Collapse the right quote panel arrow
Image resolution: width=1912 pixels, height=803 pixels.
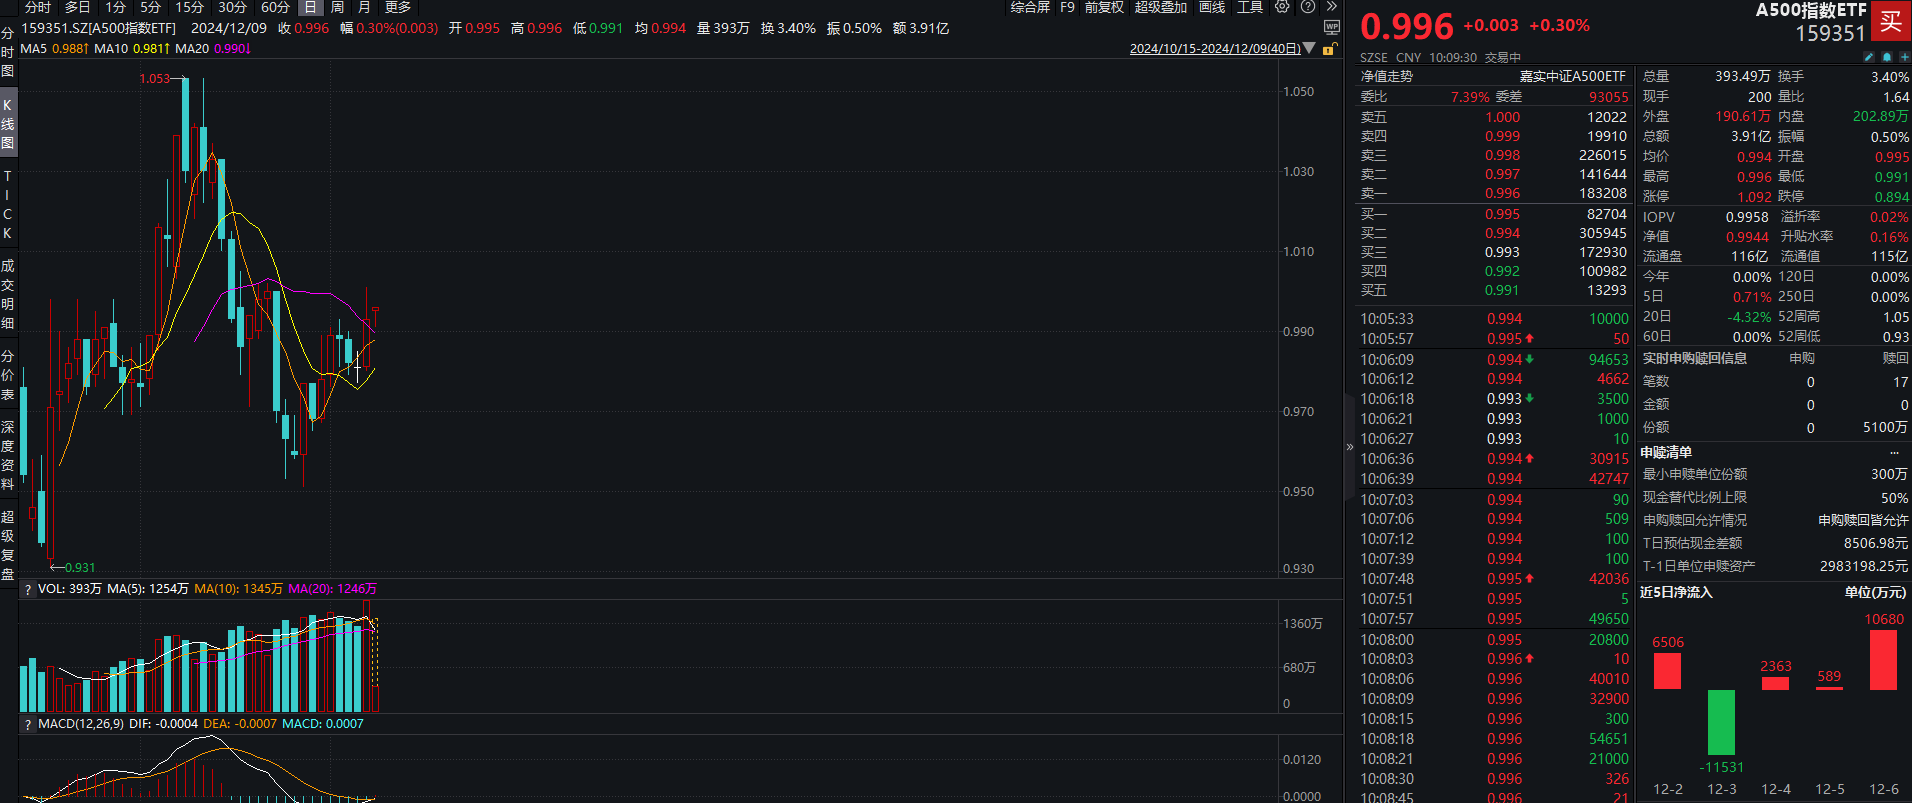click(1349, 447)
